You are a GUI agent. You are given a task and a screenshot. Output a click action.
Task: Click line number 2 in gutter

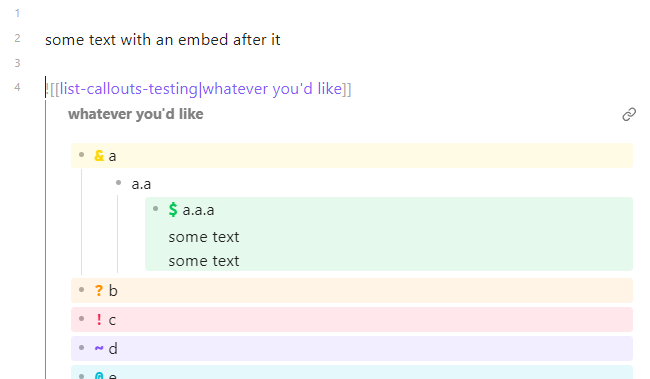(17, 38)
